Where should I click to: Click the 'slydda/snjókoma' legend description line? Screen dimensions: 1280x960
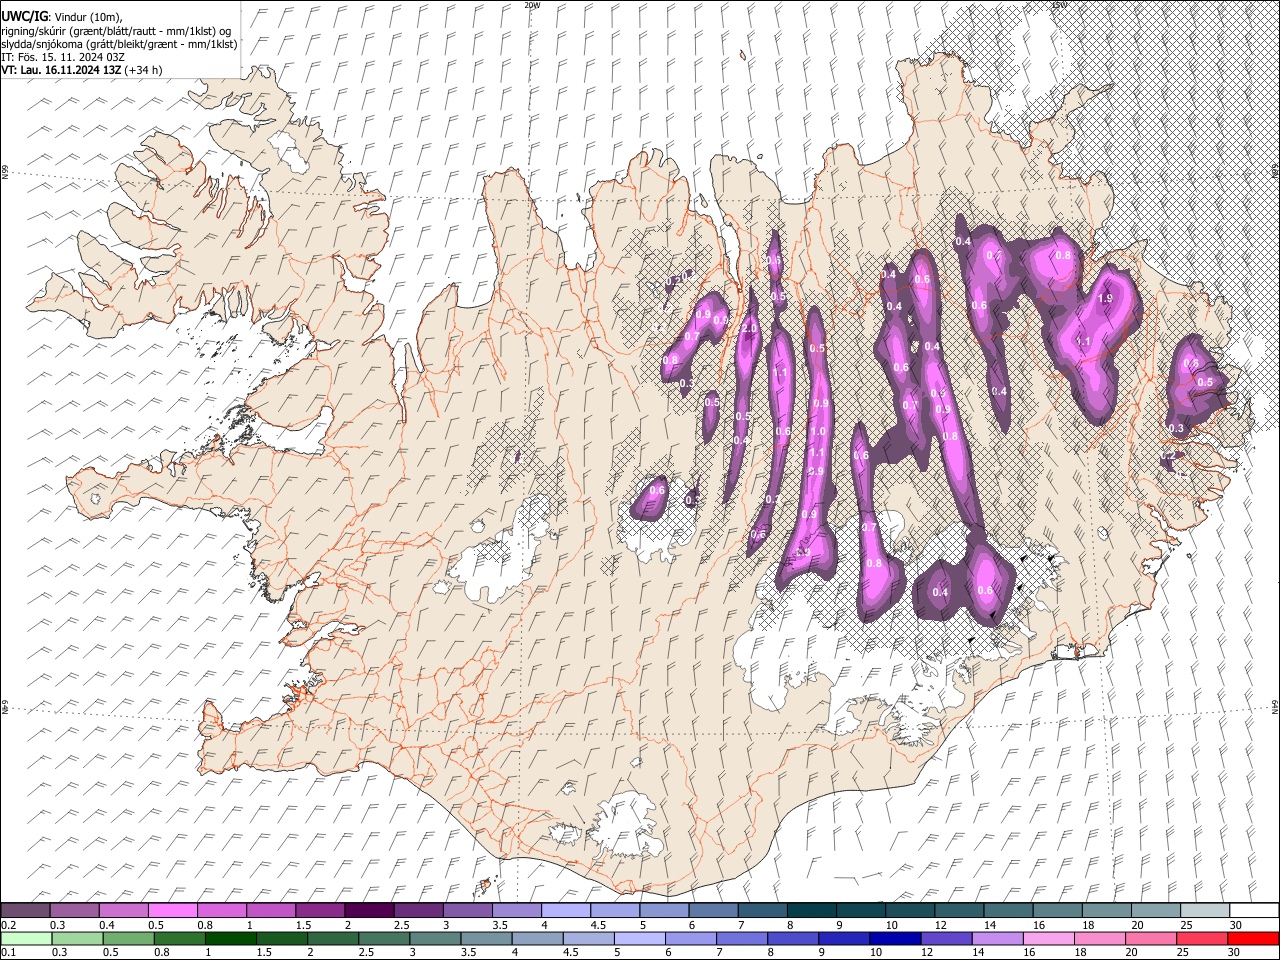[x=119, y=44]
